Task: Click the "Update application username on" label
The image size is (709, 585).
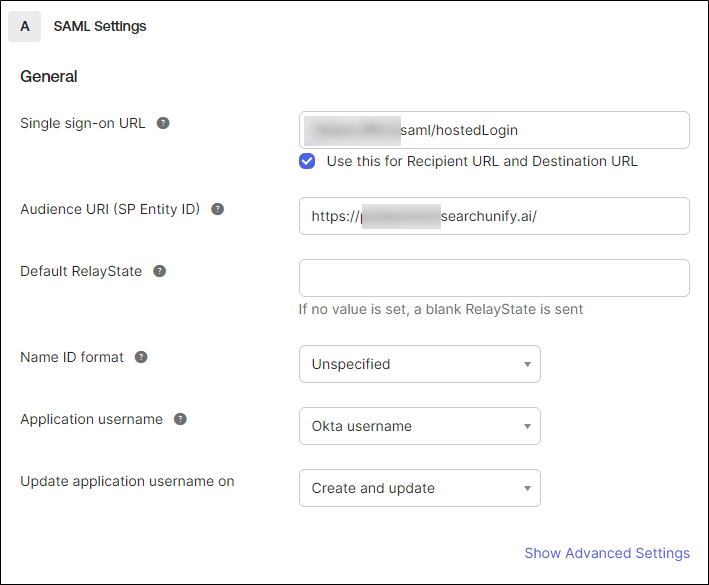Action: (127, 481)
